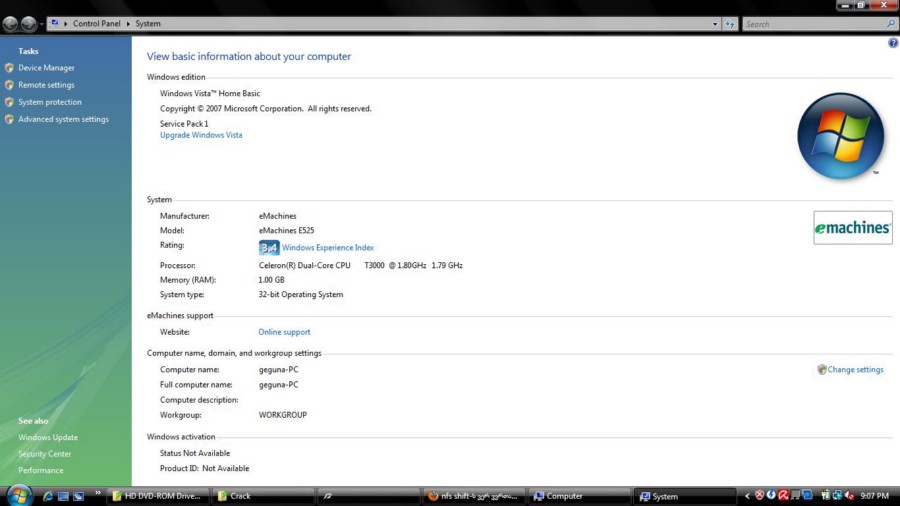This screenshot has height=506, width=900.
Task: Click red Kaspersky K tray icon
Action: (783, 496)
